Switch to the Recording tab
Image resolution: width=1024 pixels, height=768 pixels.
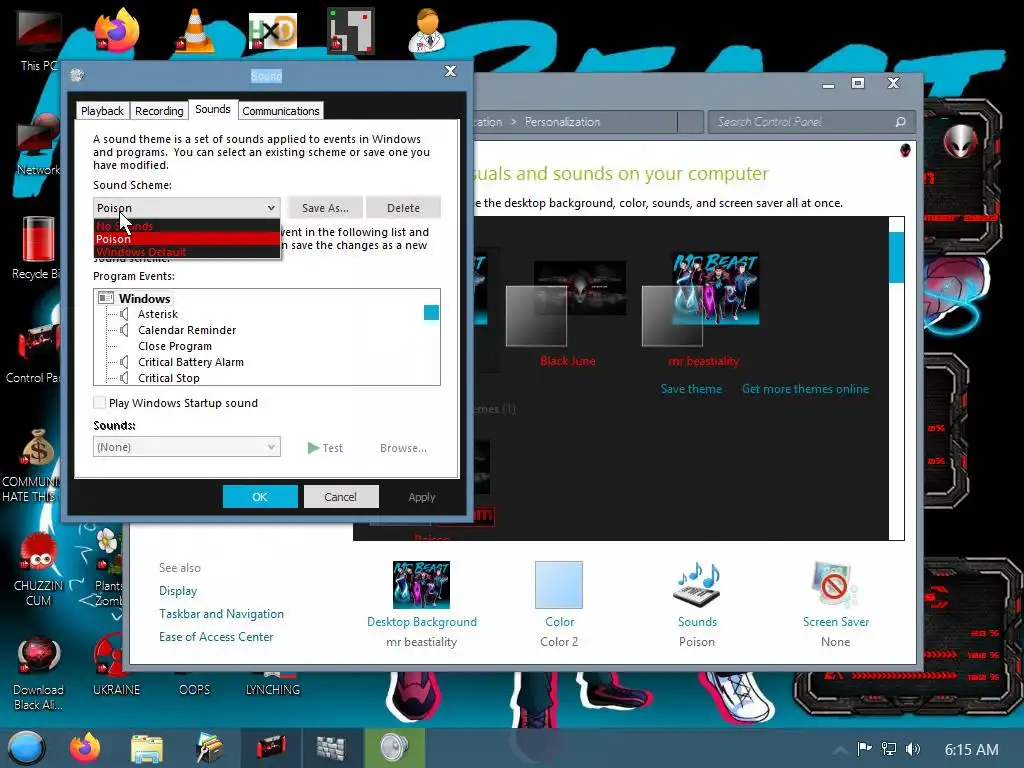(159, 111)
